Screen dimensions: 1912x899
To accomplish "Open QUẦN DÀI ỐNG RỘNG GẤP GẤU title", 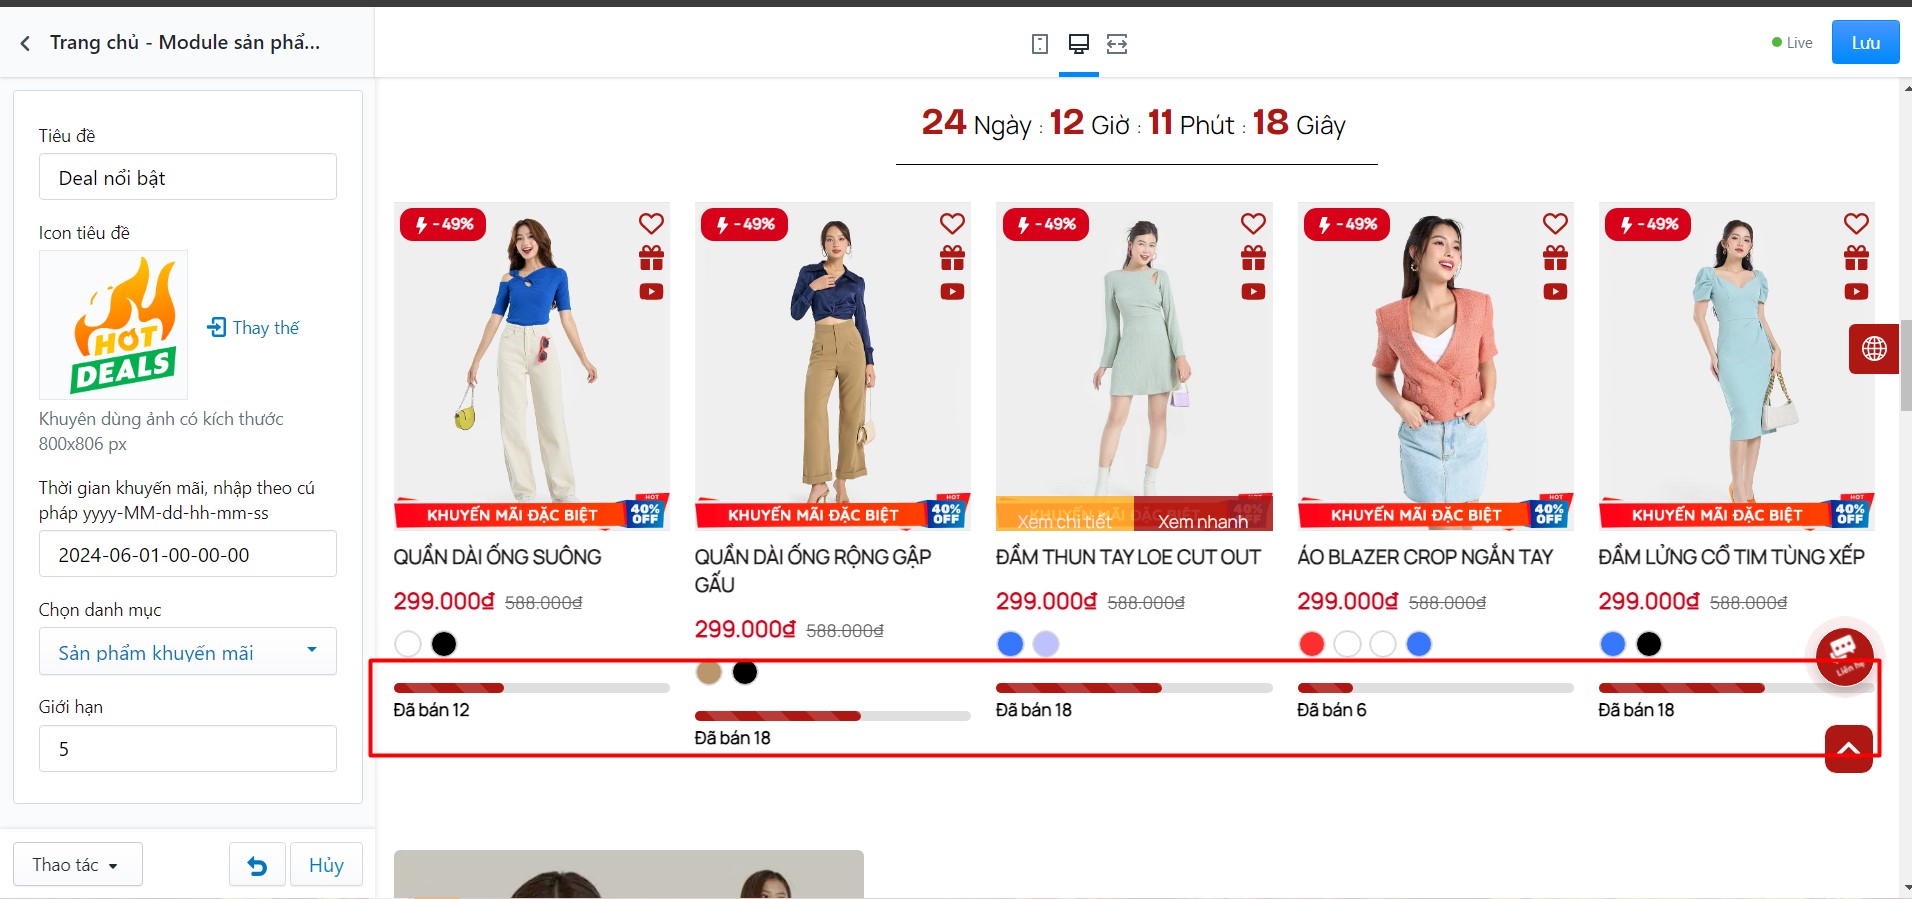I will (x=813, y=570).
